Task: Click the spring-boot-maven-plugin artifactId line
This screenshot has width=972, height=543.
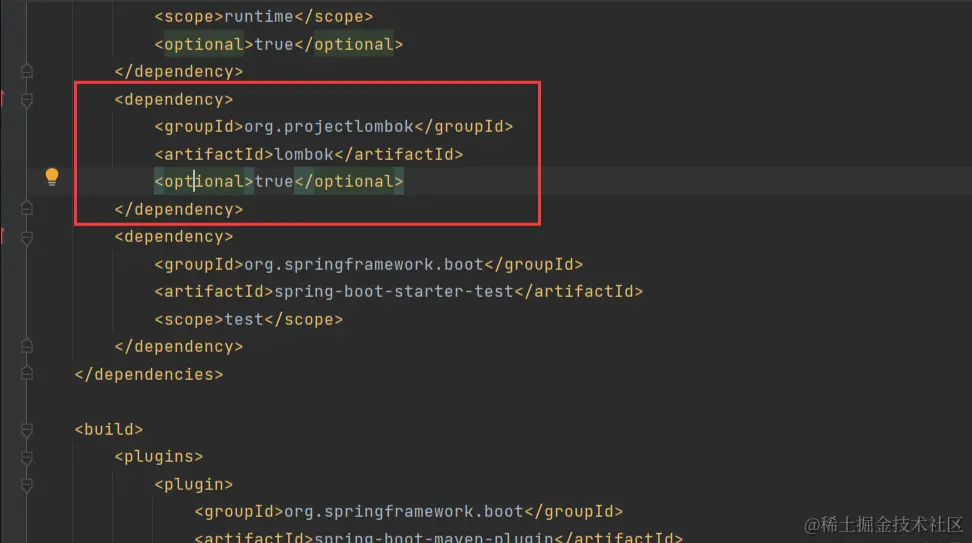Action: point(438,537)
